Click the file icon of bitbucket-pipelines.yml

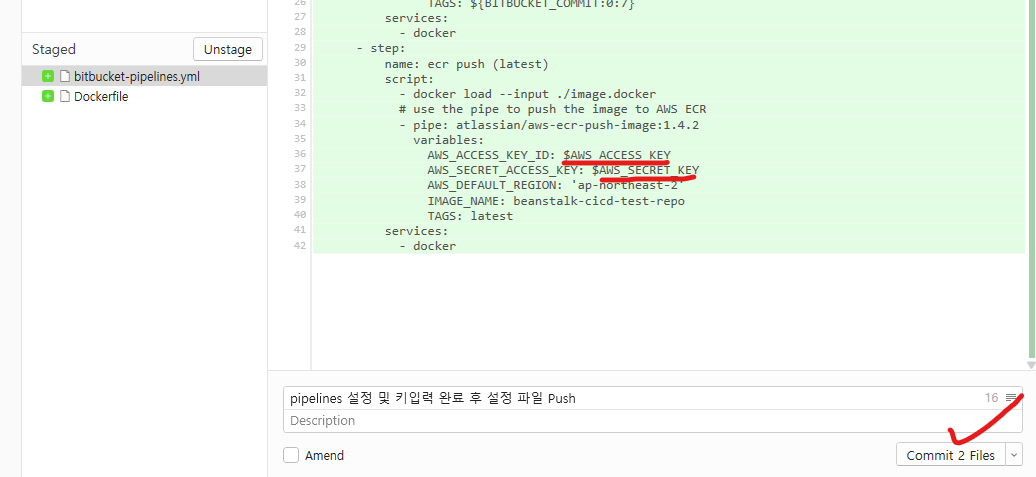click(65, 76)
